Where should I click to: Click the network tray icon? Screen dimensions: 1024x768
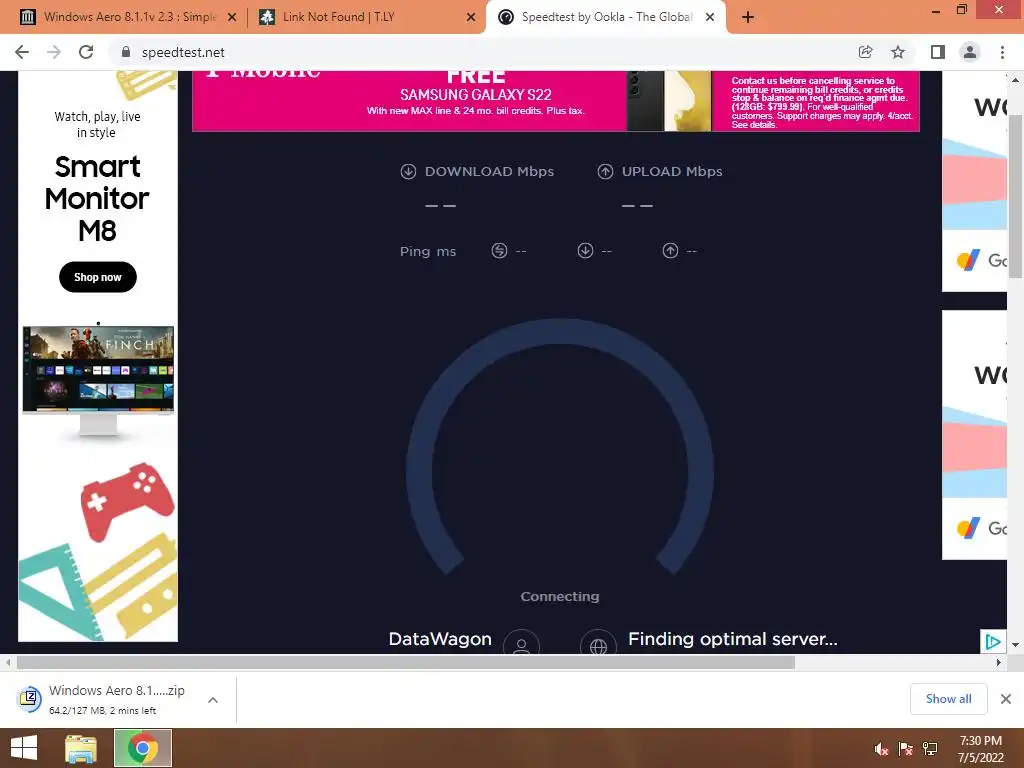click(929, 749)
